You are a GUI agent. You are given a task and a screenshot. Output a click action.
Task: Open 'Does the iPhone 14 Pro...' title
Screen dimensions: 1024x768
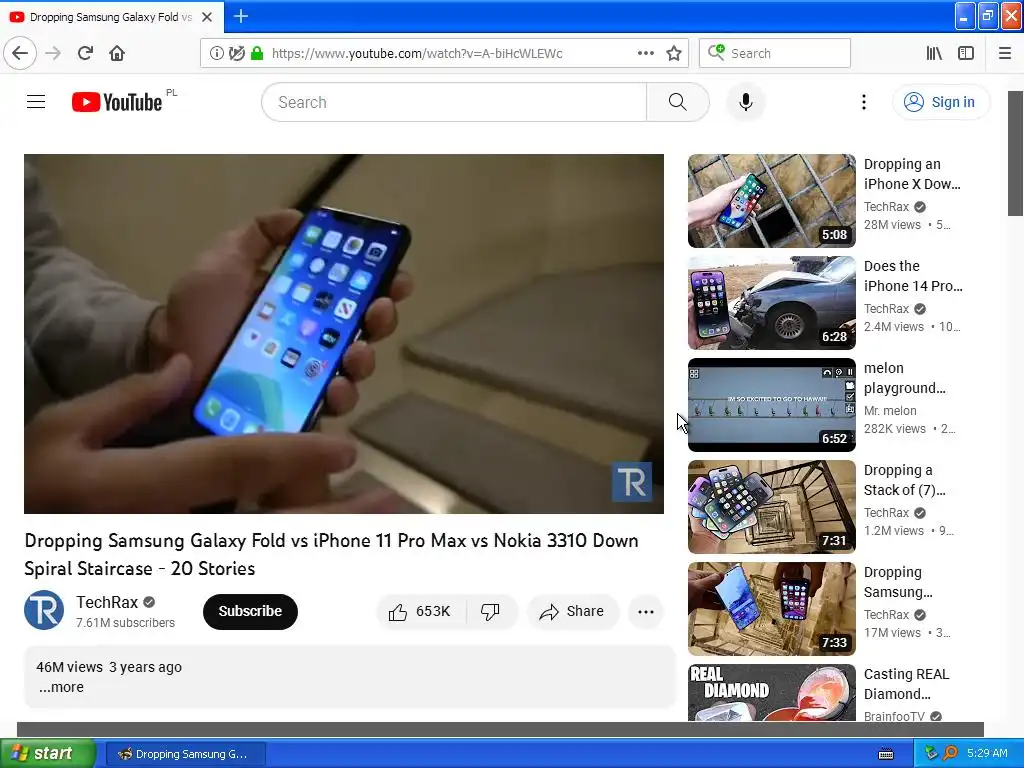point(913,276)
